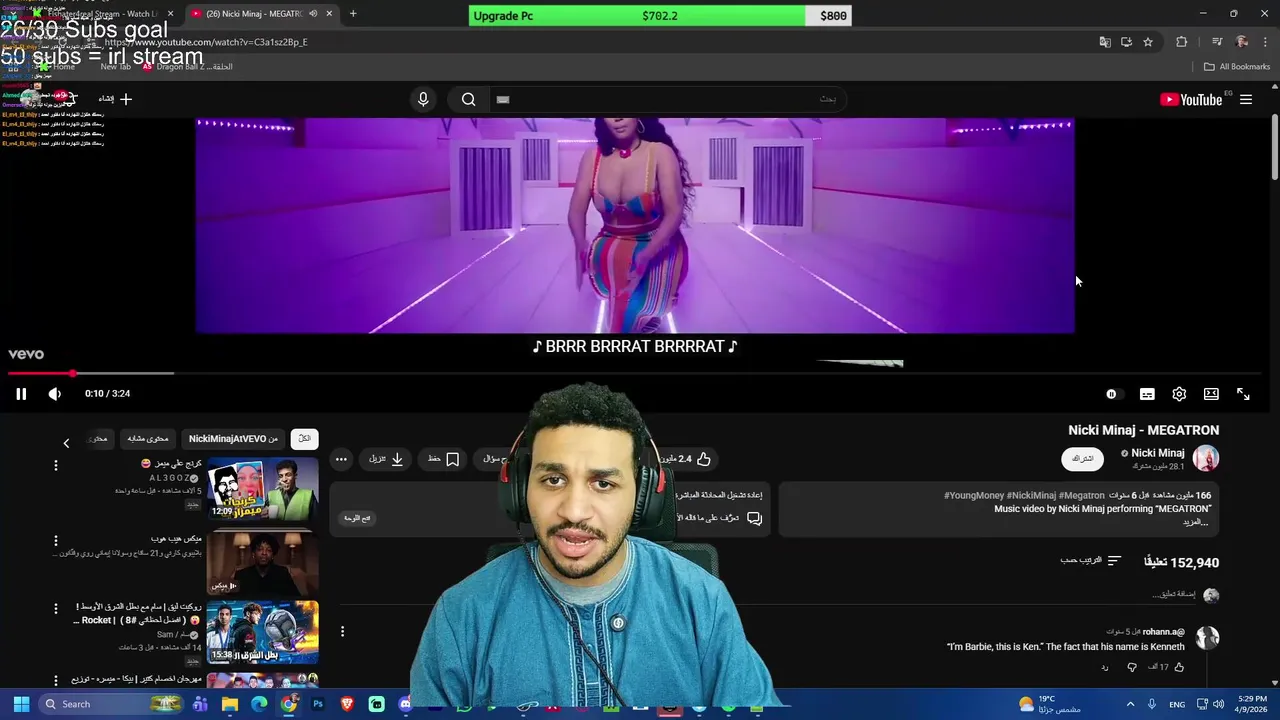
Task: Open the AL3GOZ video thumbnail 12:09
Action: pos(263,488)
